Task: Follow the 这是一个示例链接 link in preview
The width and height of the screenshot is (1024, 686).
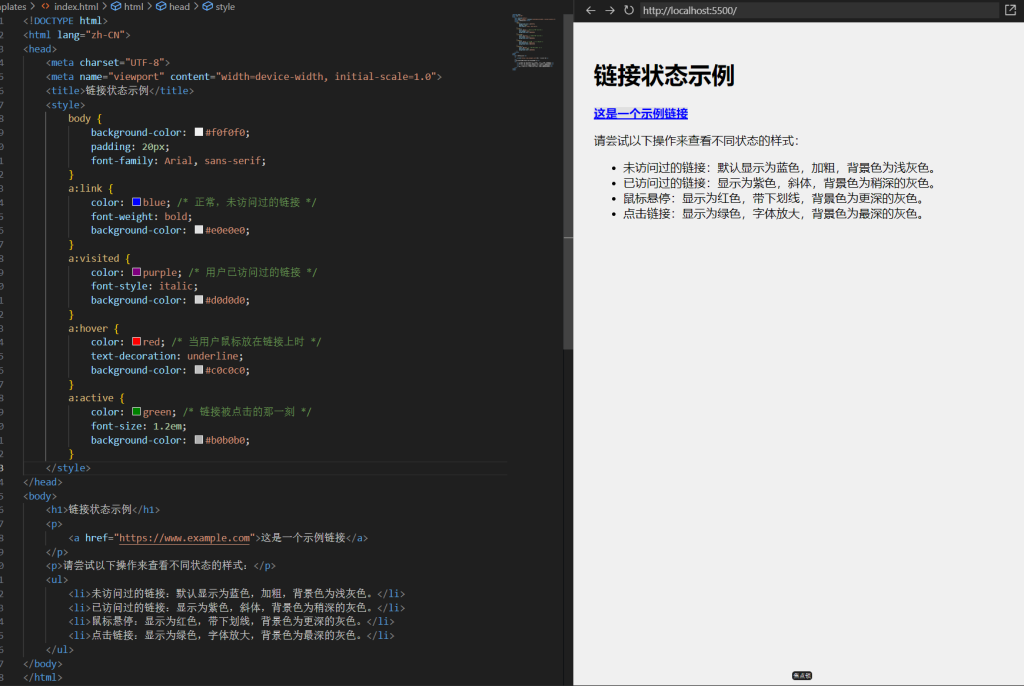Action: 640,114
